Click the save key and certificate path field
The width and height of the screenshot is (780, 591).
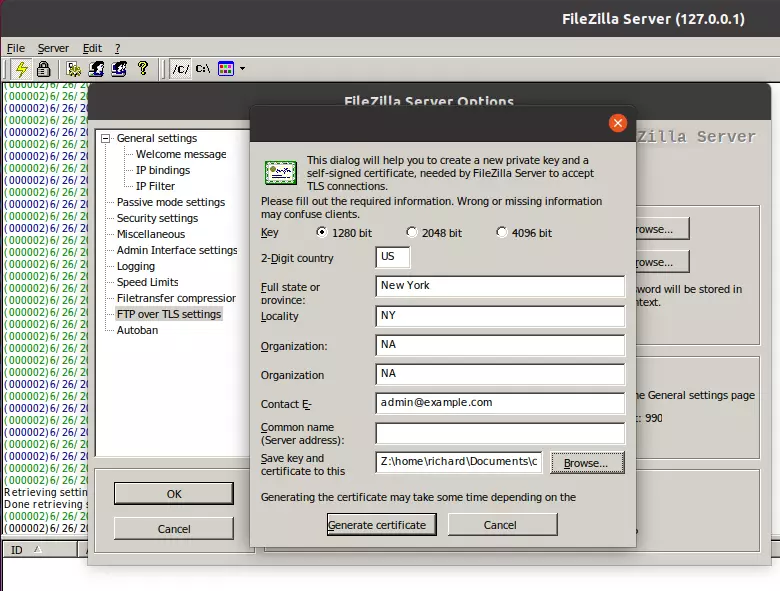click(x=459, y=462)
